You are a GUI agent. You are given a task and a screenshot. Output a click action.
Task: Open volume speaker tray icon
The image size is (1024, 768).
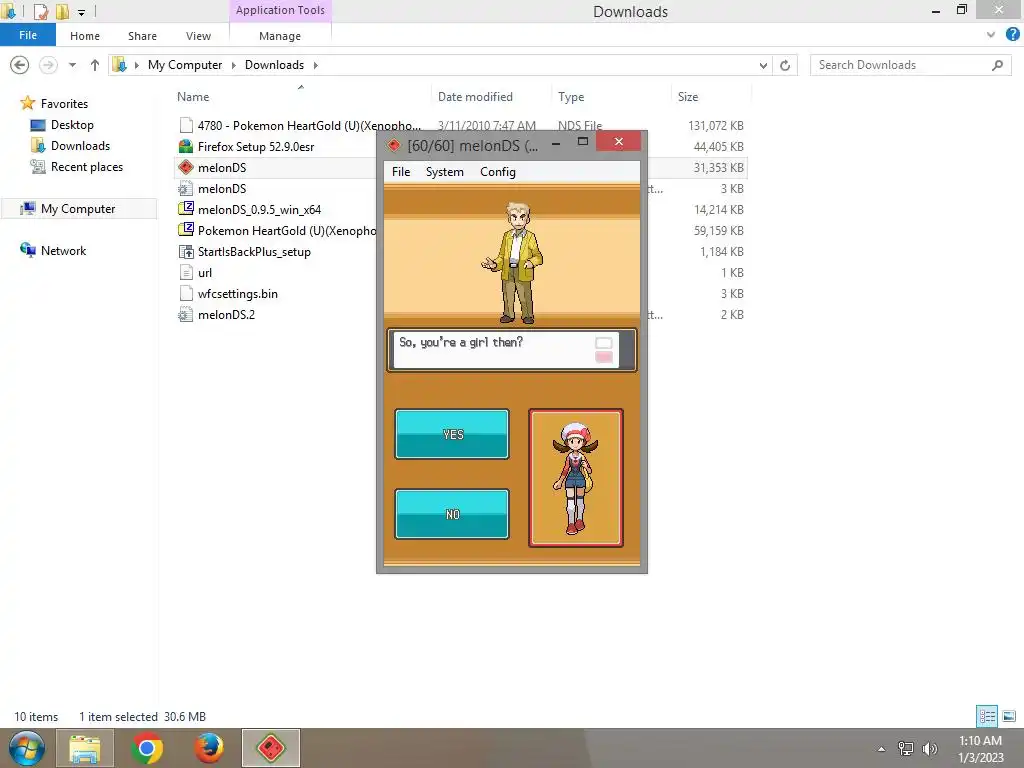point(930,748)
